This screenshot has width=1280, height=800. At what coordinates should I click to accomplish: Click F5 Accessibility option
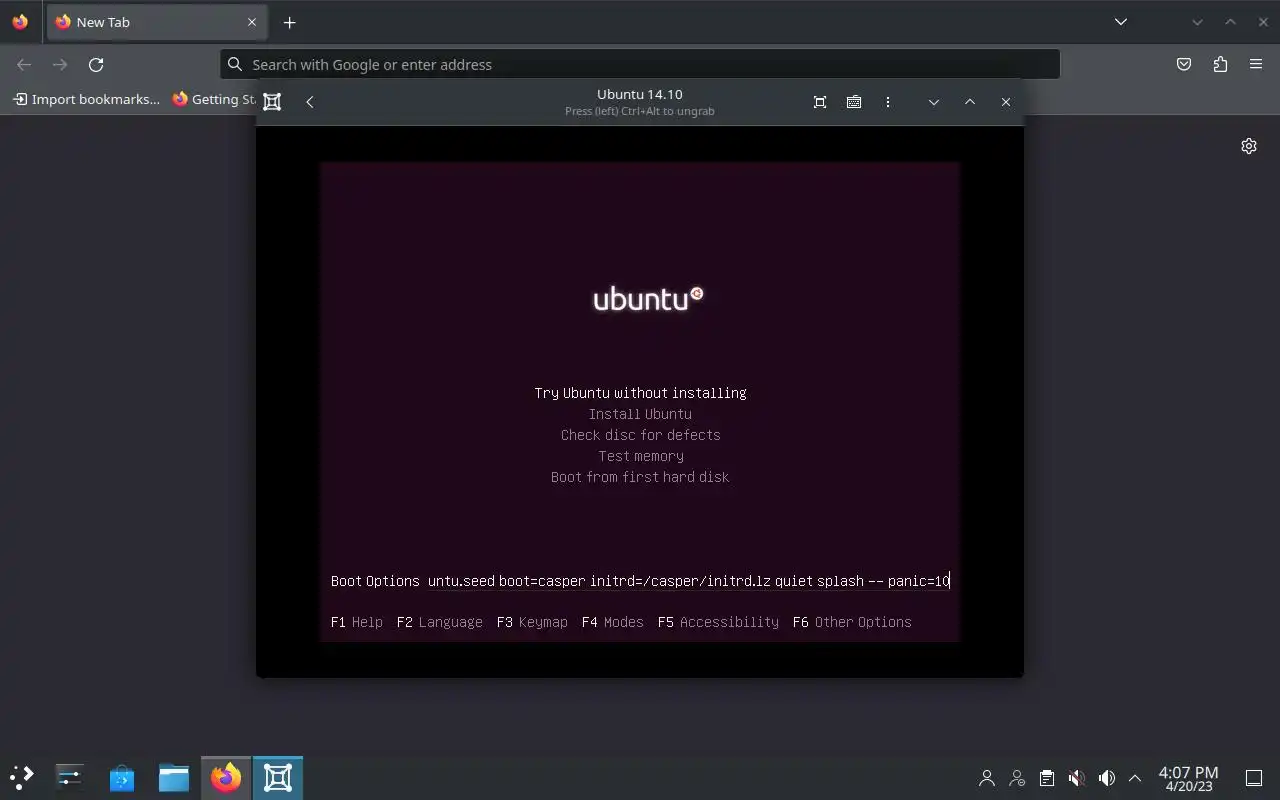point(718,622)
